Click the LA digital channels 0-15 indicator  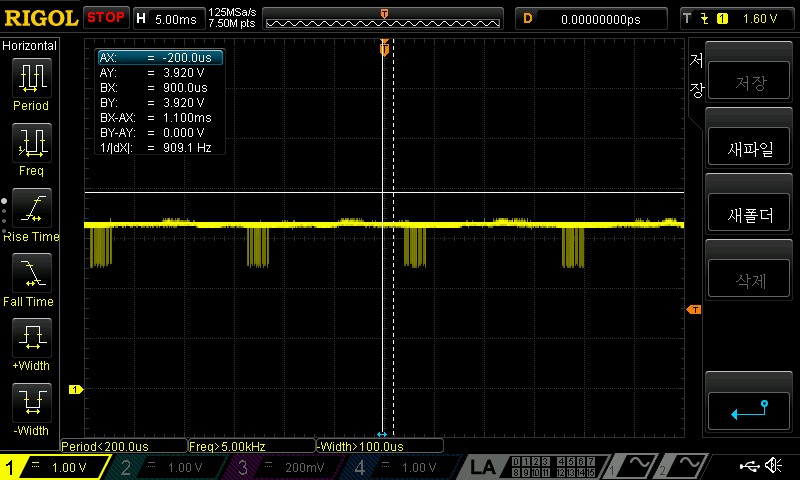coord(553,467)
